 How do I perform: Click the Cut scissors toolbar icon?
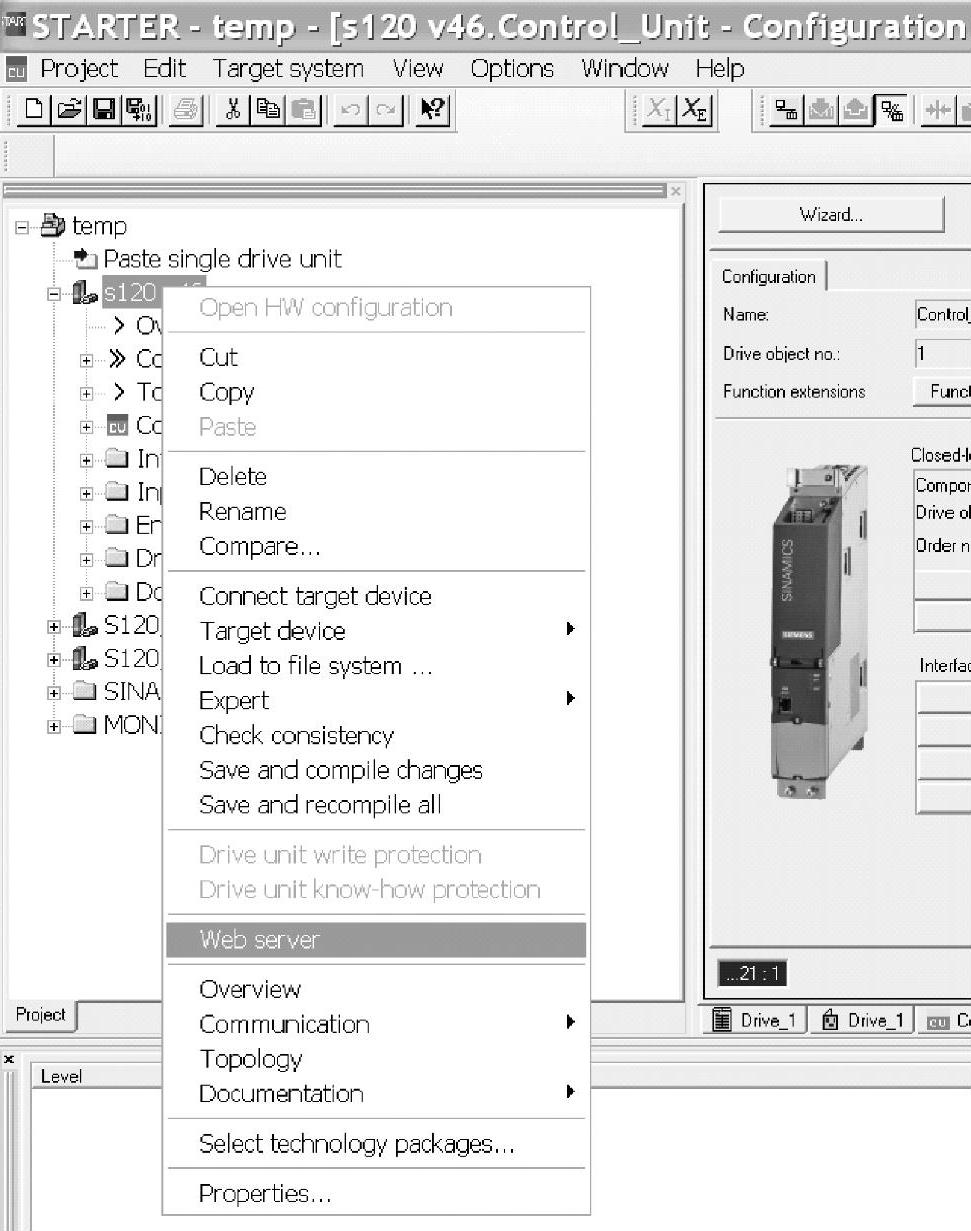(233, 110)
